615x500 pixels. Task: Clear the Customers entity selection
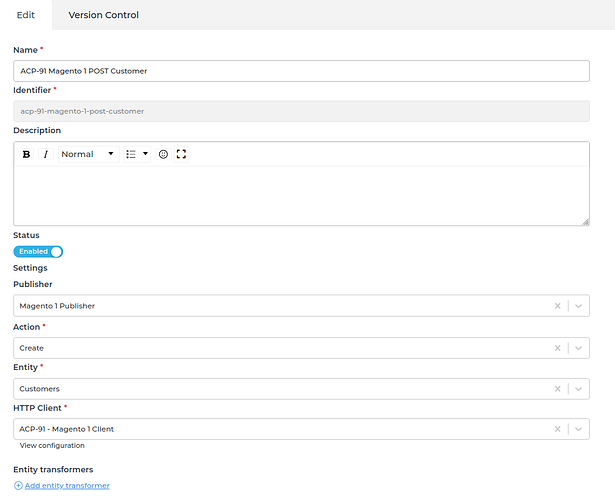click(x=557, y=389)
